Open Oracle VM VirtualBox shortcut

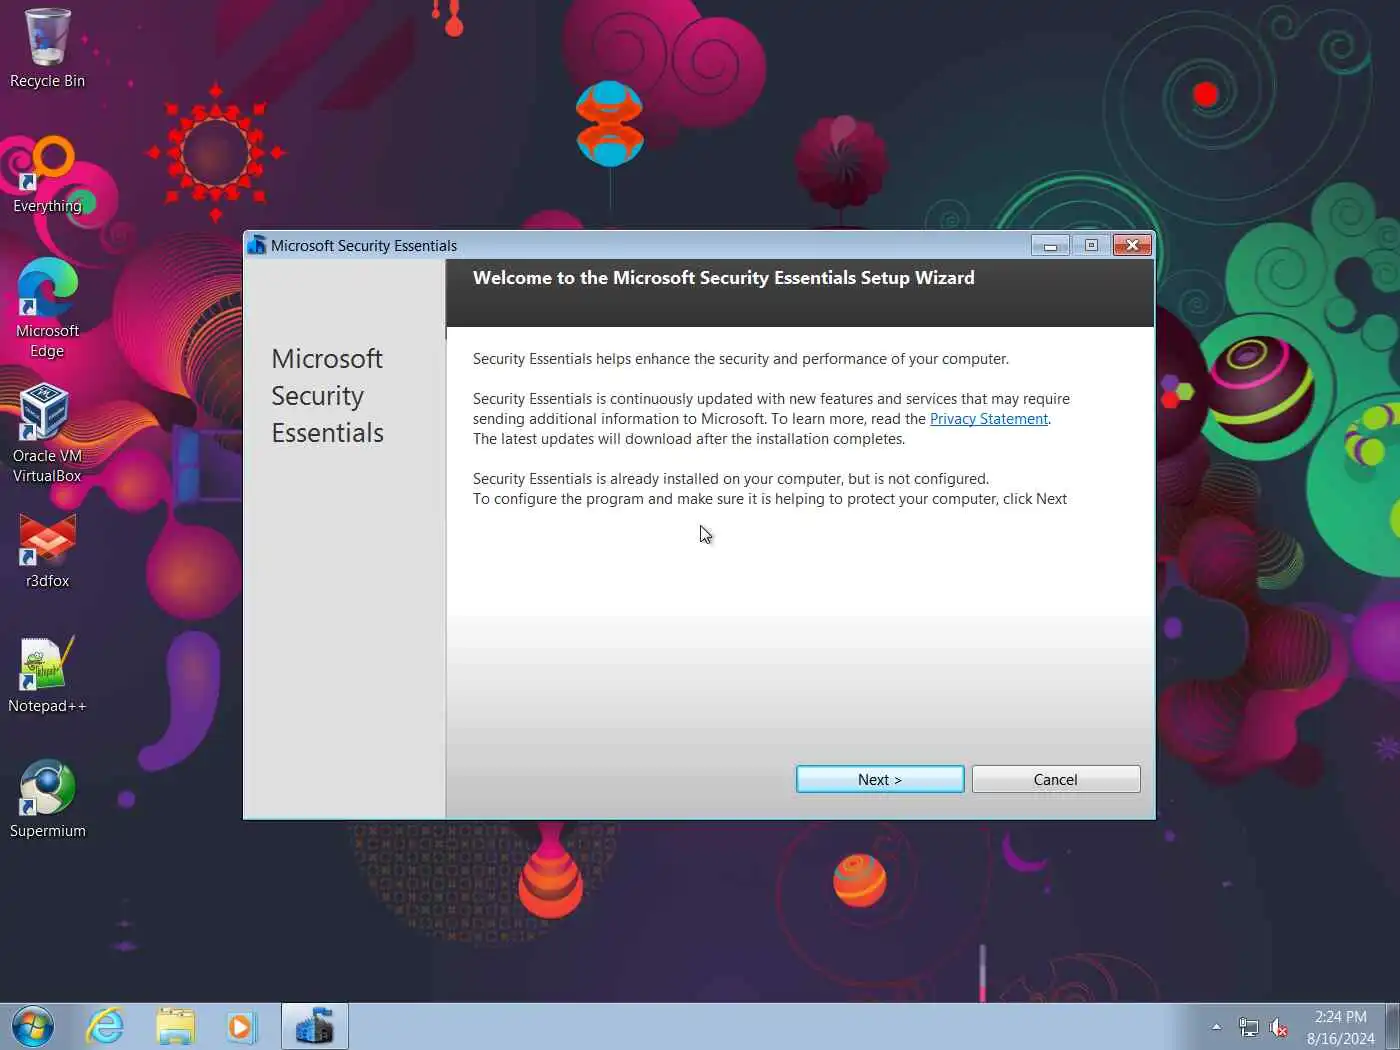pyautogui.click(x=47, y=433)
